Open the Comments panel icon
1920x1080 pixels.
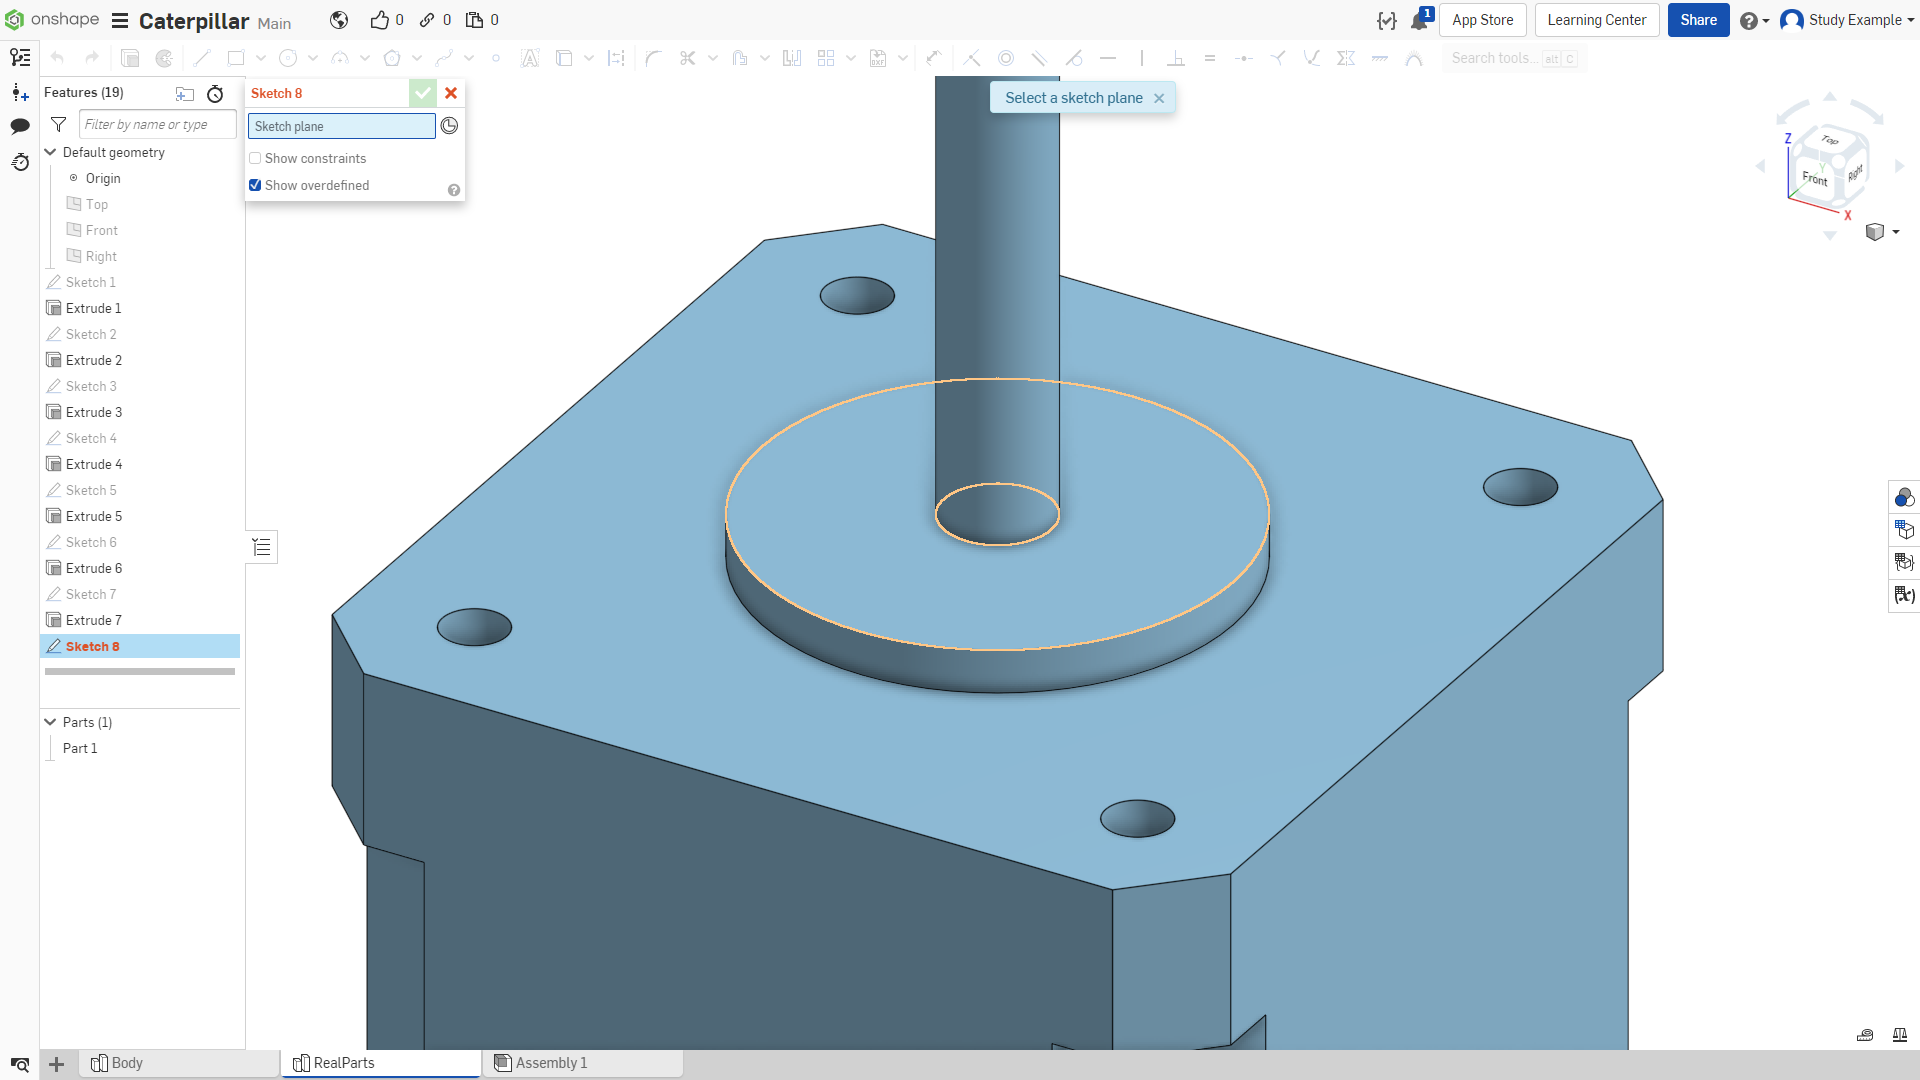coord(20,126)
